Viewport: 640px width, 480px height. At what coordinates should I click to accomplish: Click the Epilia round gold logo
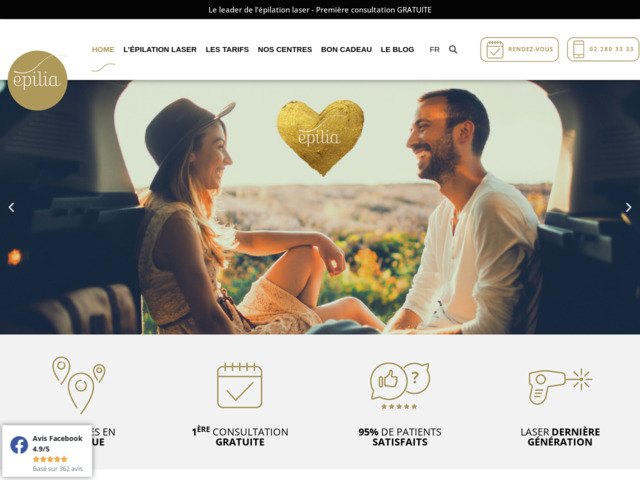point(38,80)
